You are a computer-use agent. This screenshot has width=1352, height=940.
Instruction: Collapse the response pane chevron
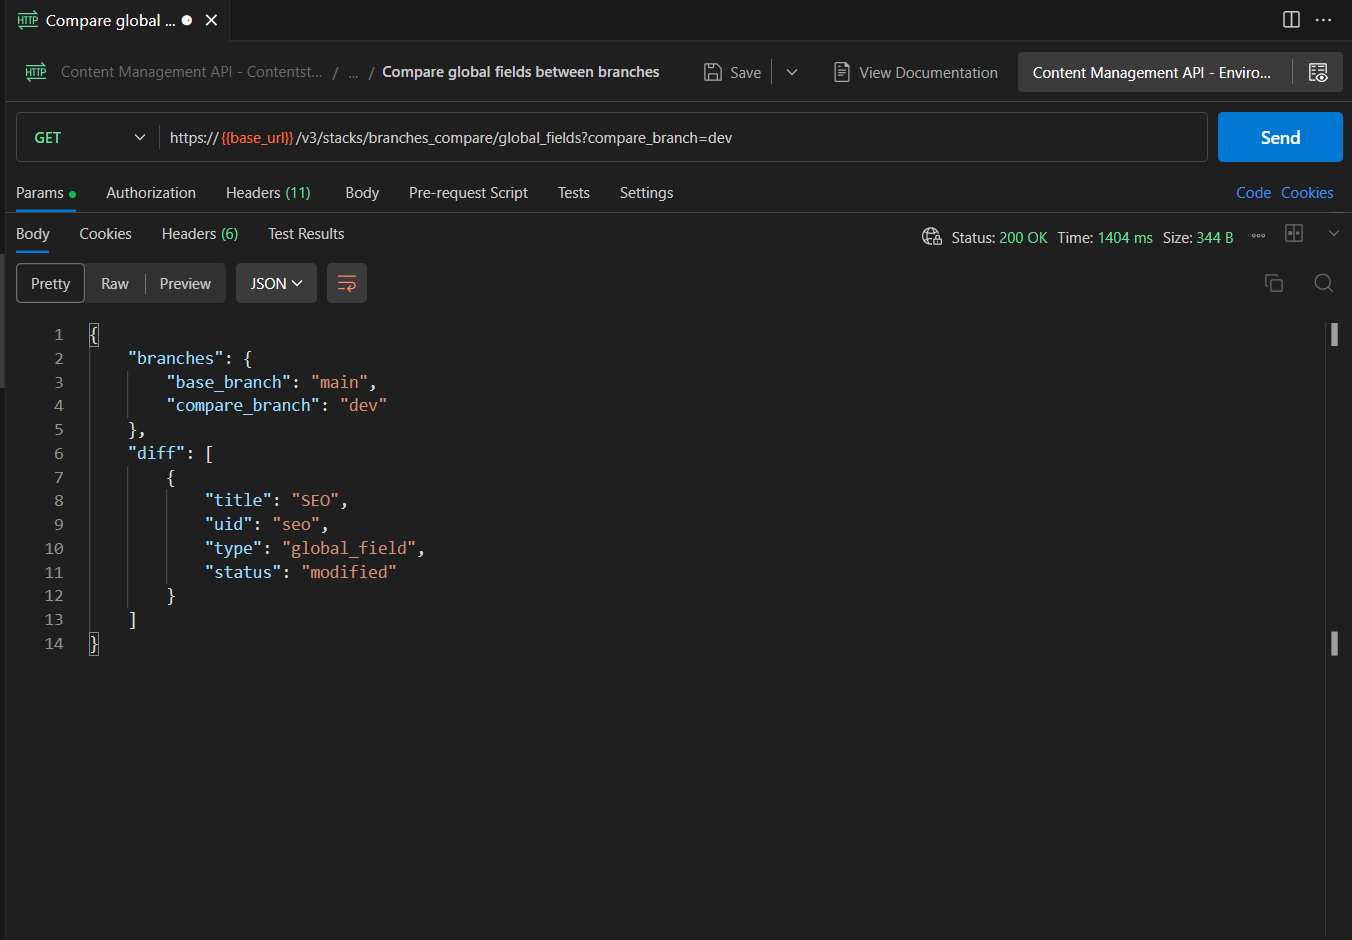(1333, 233)
